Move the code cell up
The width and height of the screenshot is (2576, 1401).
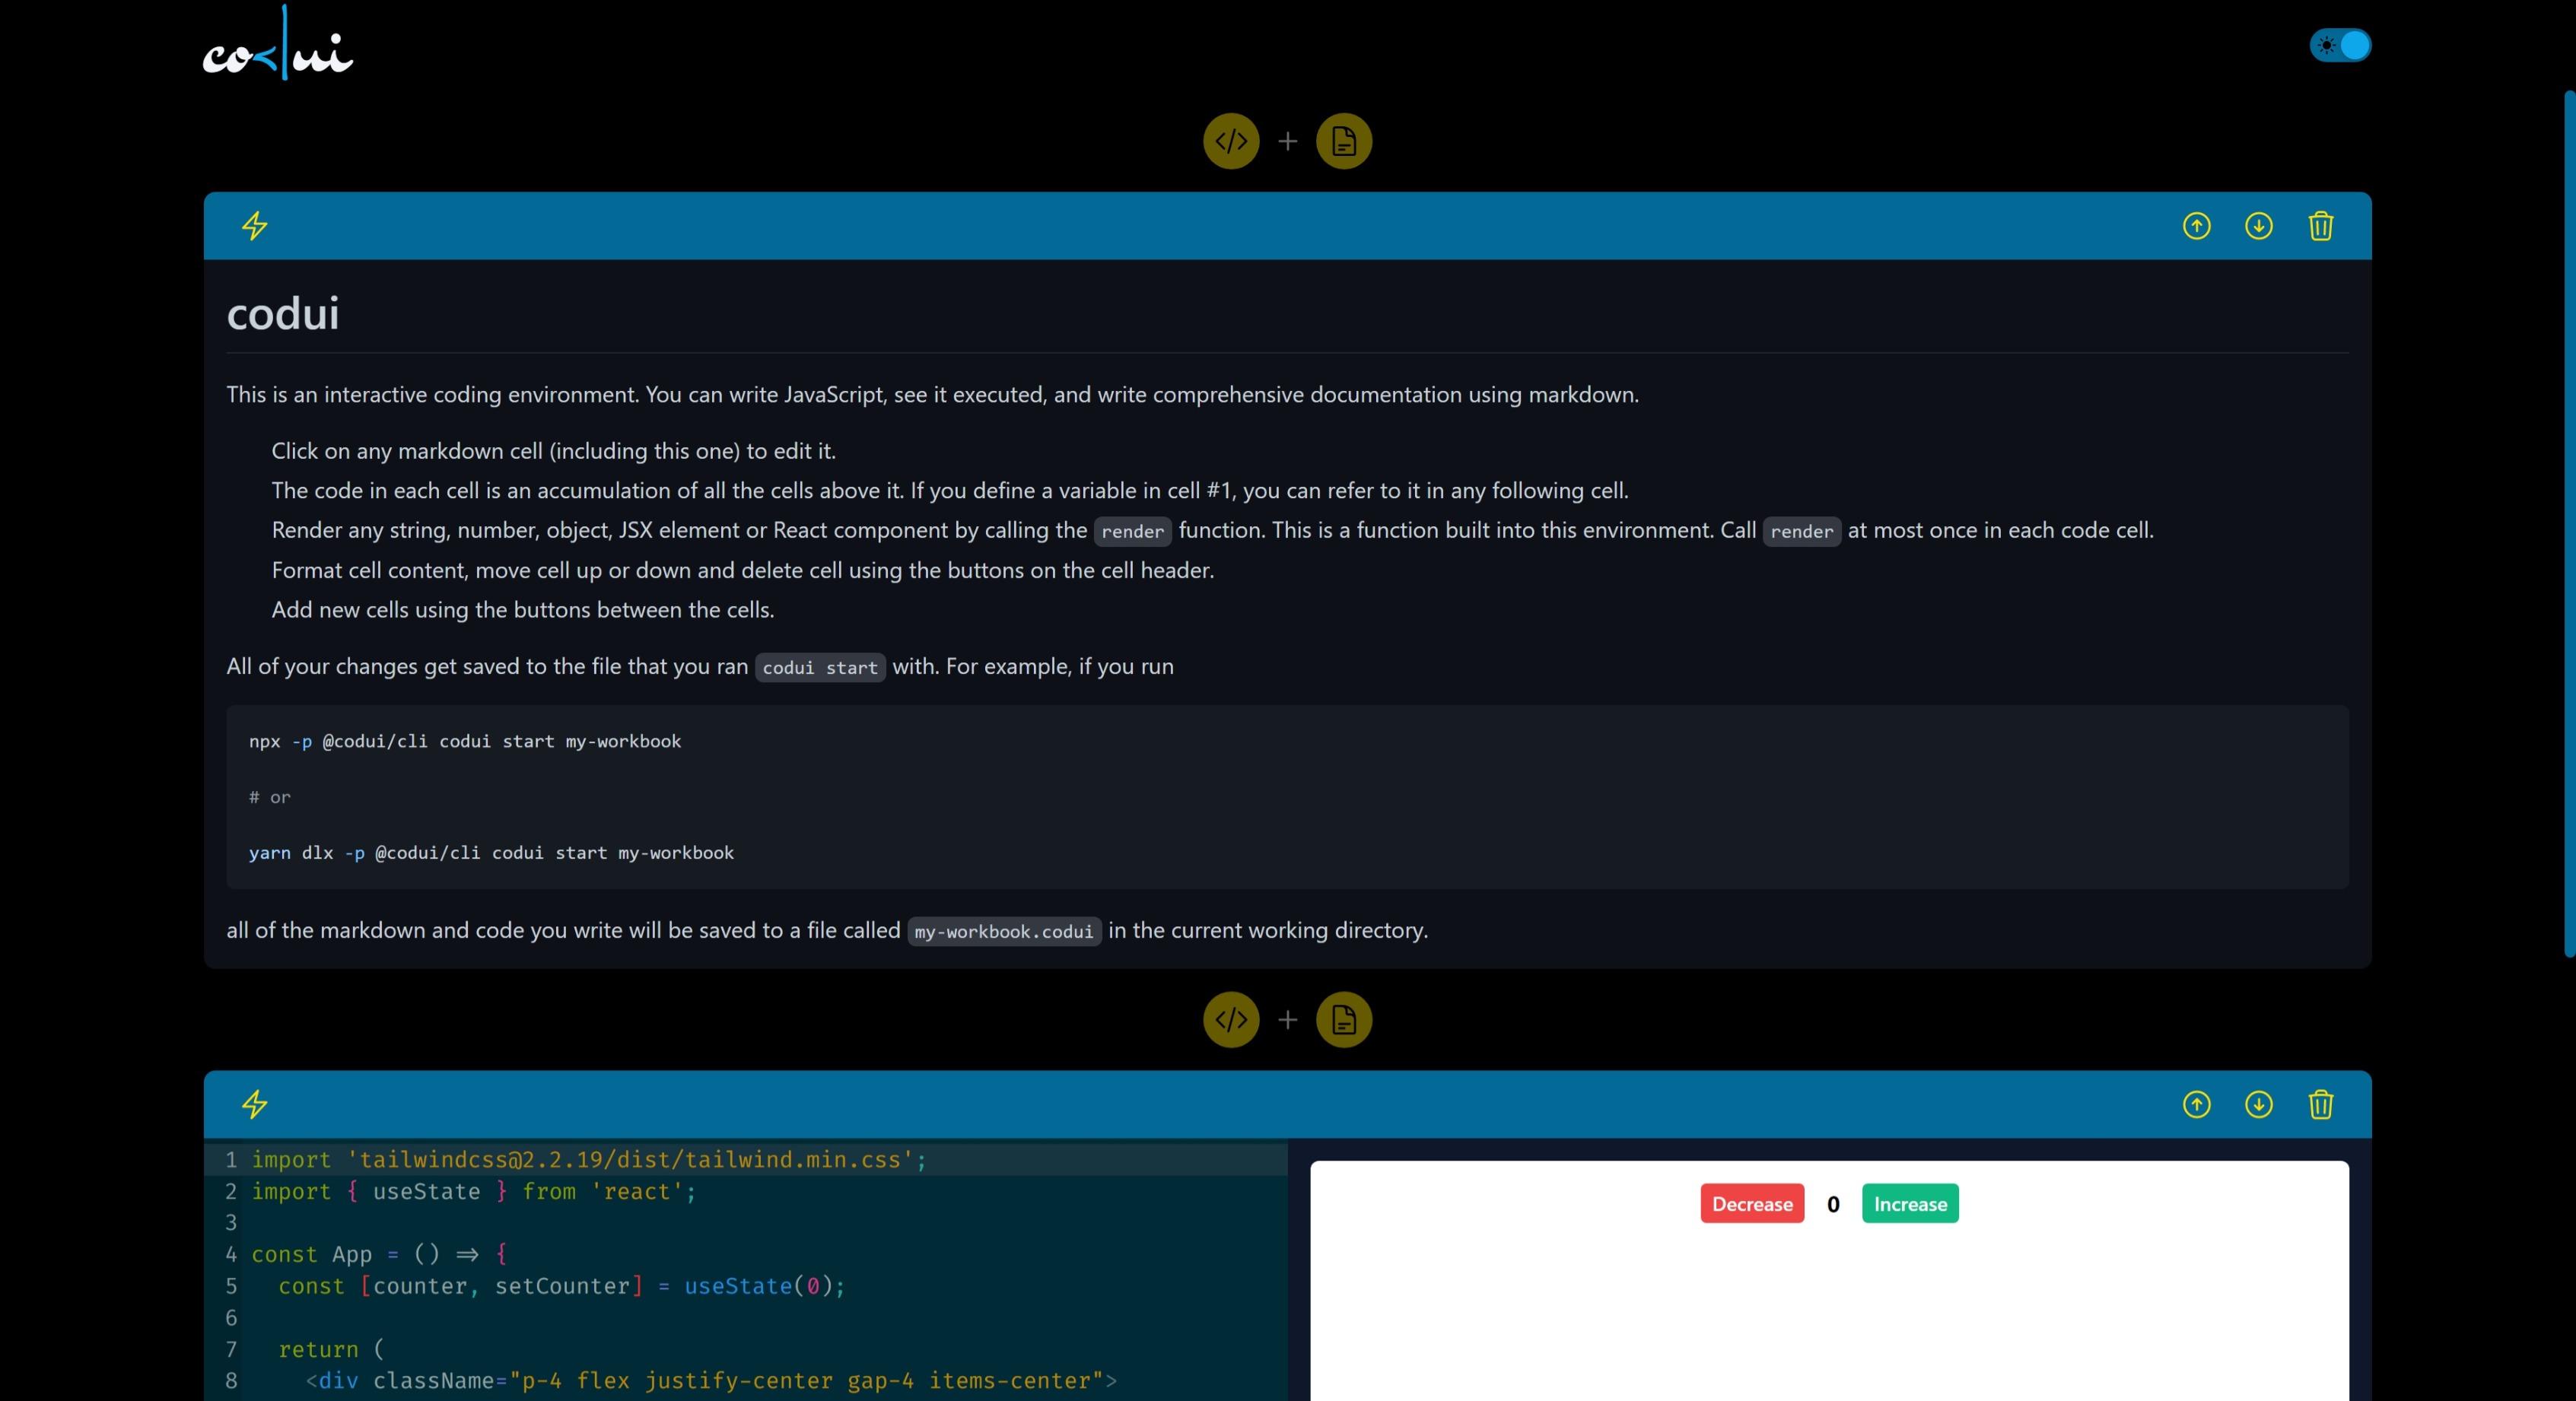[x=2196, y=1104]
